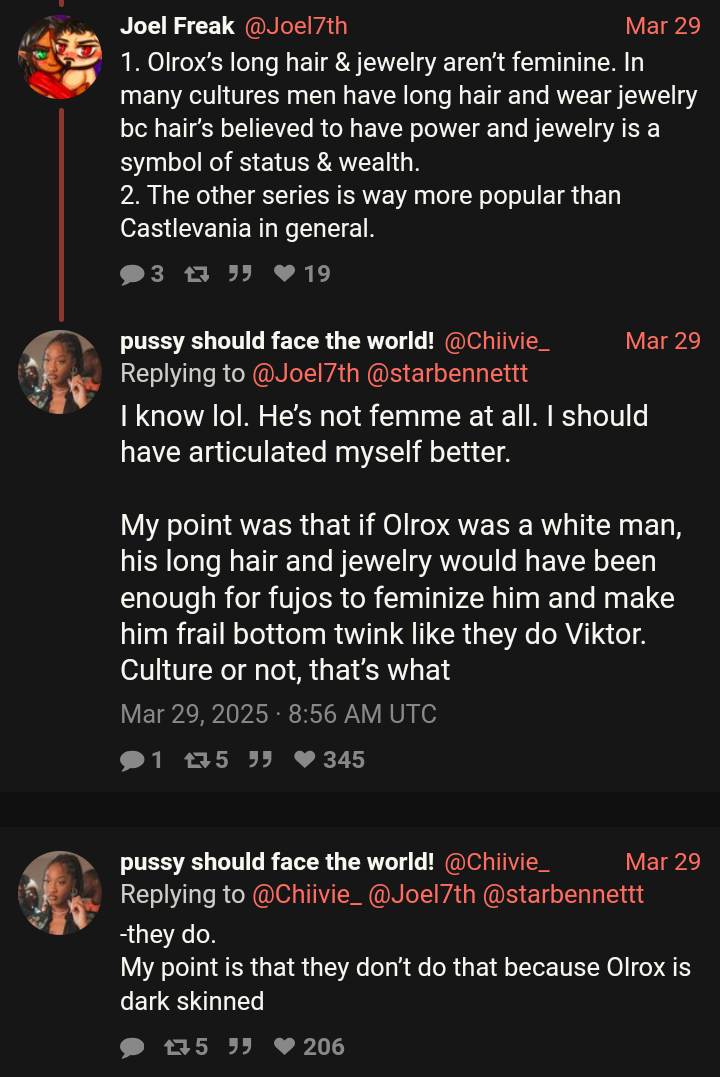Open @Joel7th handle link in header
The image size is (720, 1077).
tap(296, 25)
